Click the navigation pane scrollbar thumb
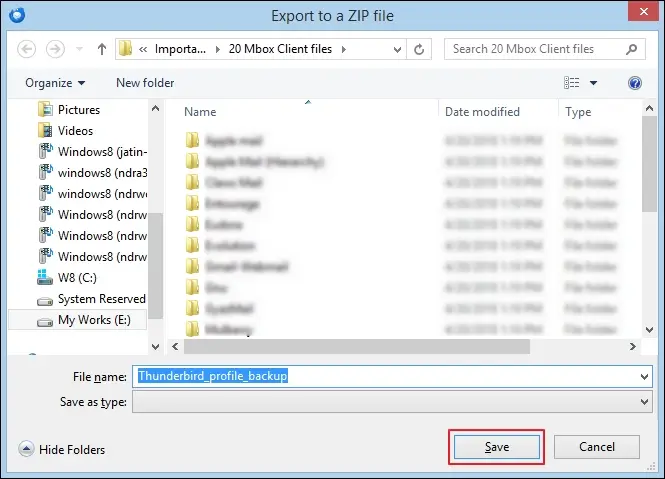The image size is (665, 479). point(155,266)
